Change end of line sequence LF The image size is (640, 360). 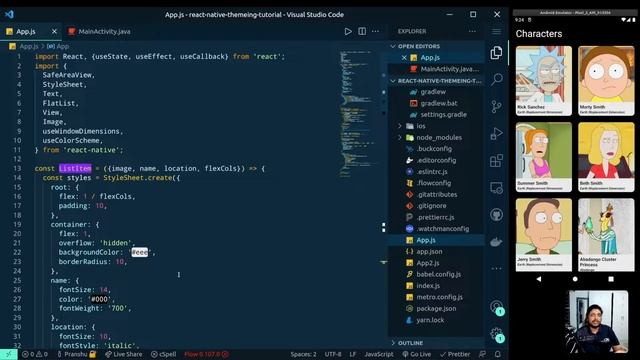click(x=353, y=354)
